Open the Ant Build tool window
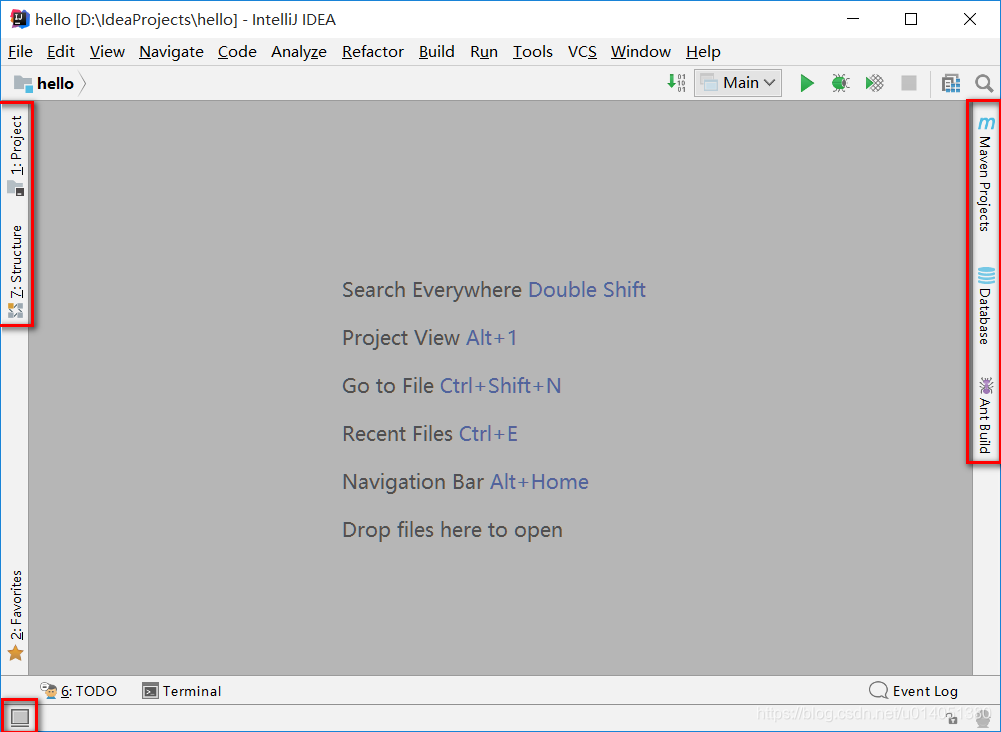 [x=985, y=415]
